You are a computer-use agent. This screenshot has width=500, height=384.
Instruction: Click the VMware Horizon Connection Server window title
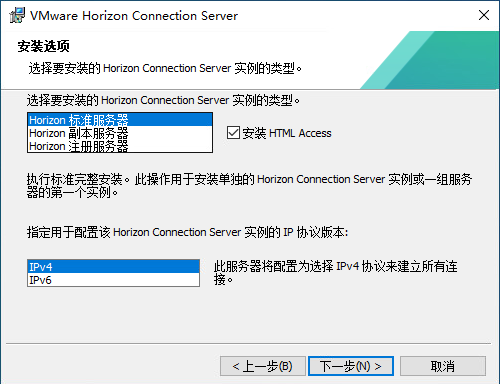tap(134, 16)
